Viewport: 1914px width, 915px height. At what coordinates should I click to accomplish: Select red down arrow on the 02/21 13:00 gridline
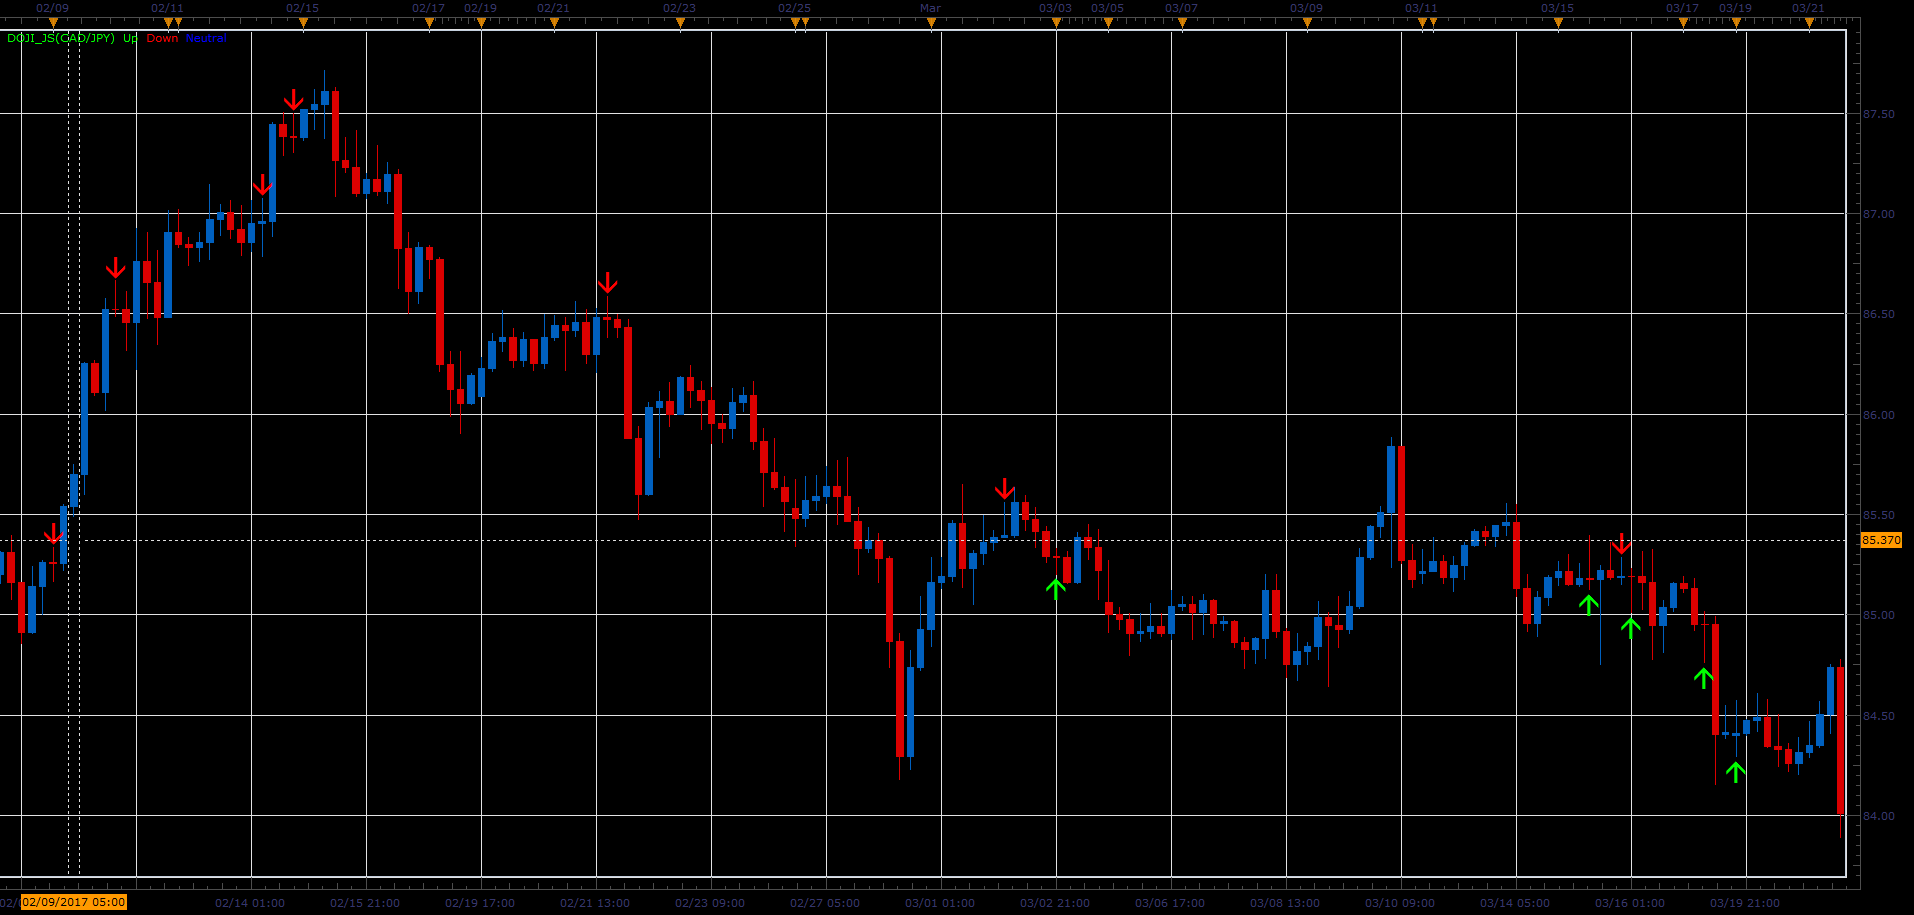607,283
